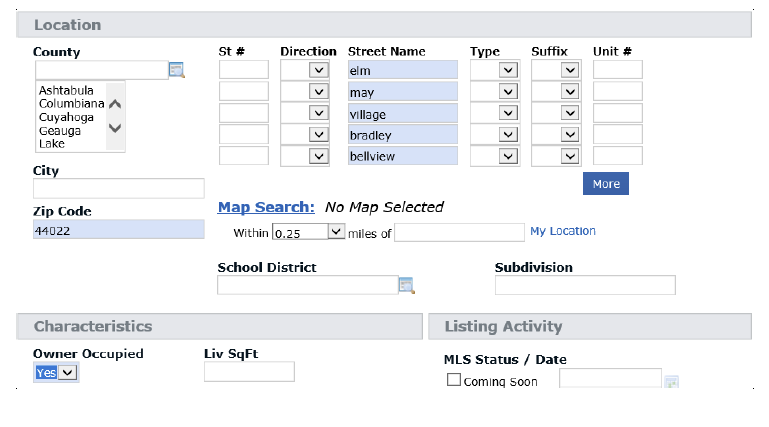Select Ashtabula in the County list
Viewport: 769px width, 427px height.
(x=66, y=90)
